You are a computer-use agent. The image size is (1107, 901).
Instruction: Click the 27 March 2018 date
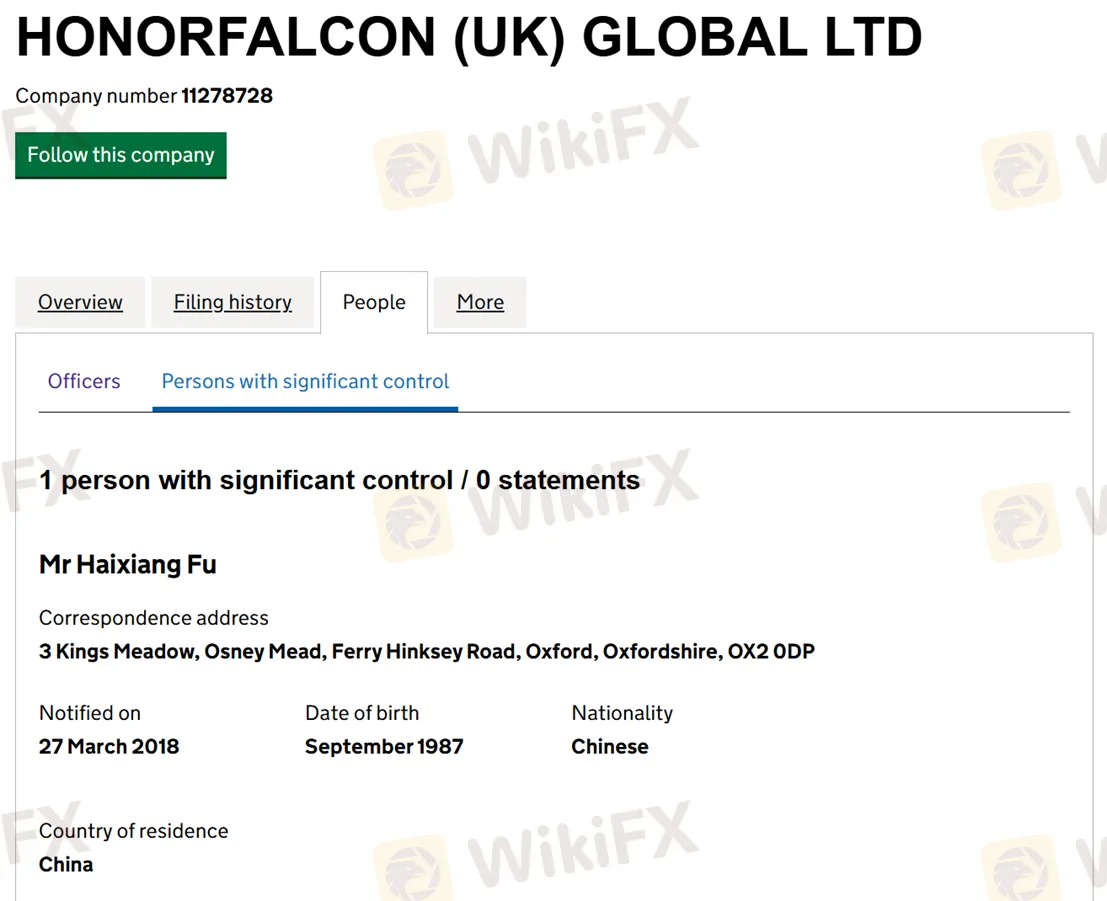(109, 746)
